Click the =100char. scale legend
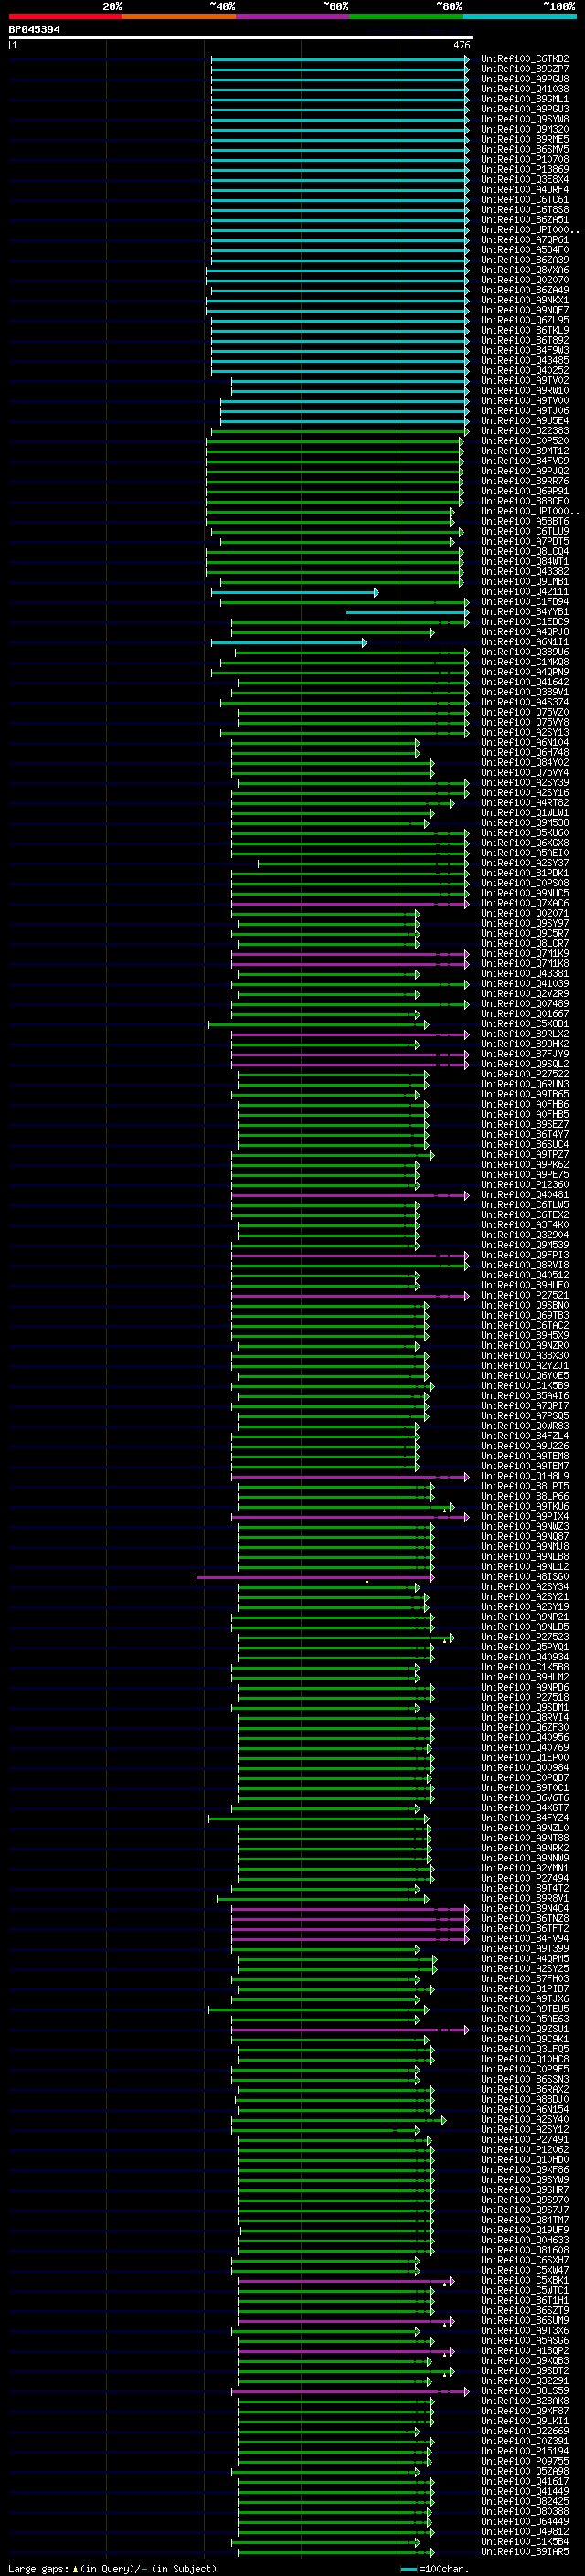585x2576 pixels. click(x=437, y=2568)
